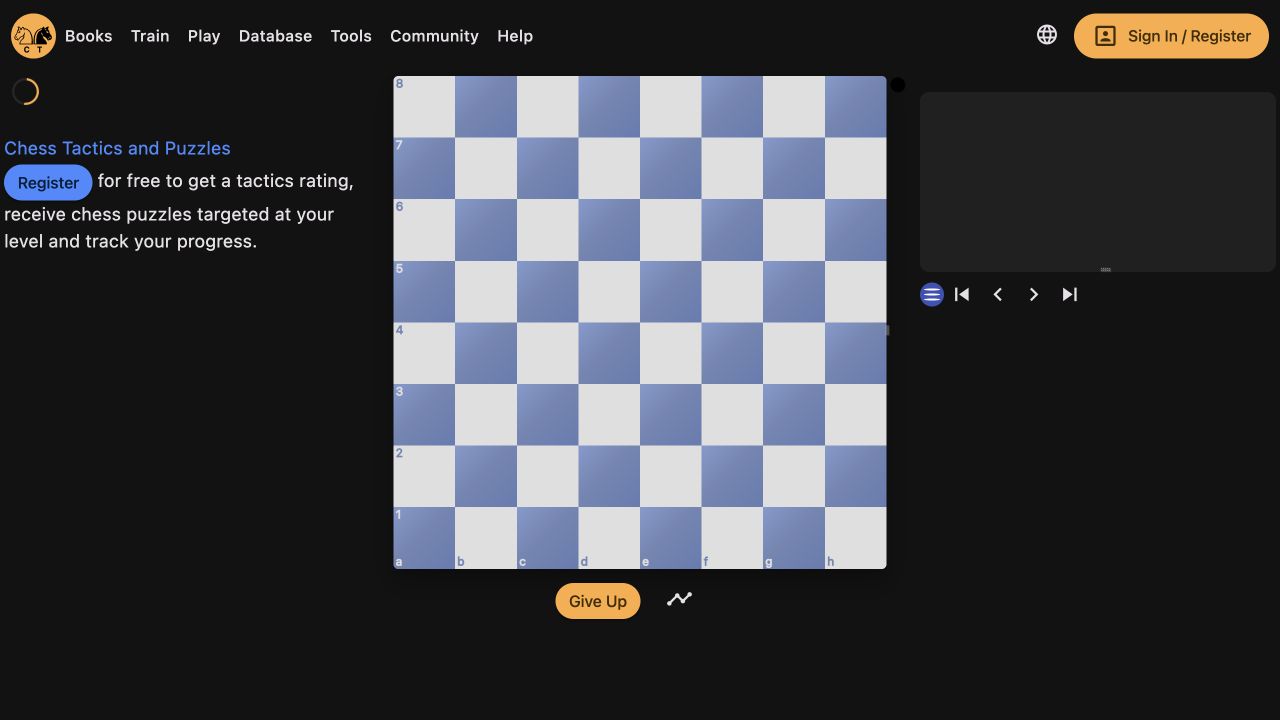Screen dimensions: 1280x720
Task: Open the Community menu
Action: pyautogui.click(x=434, y=36)
